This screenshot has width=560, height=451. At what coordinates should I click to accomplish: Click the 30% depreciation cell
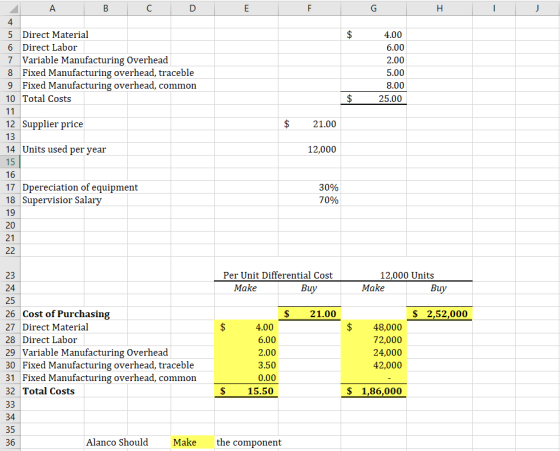(309, 187)
